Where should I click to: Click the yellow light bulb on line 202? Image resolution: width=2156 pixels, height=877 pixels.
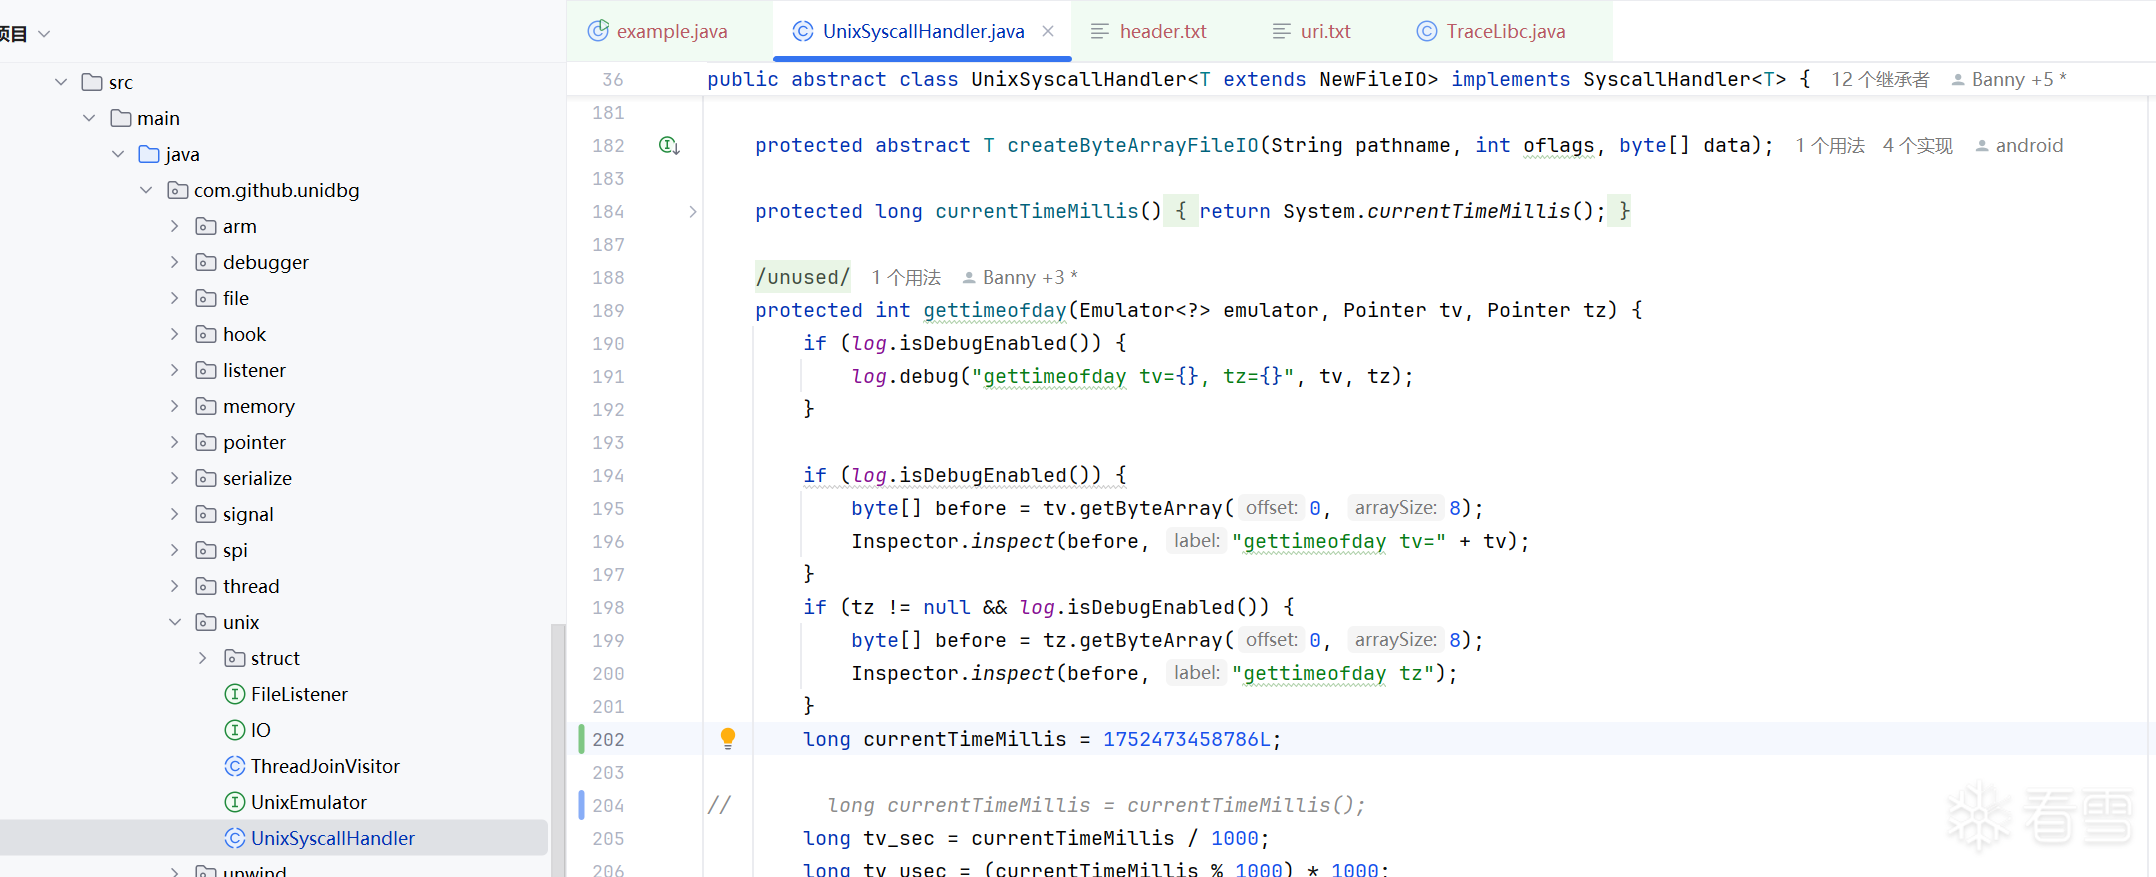coord(728,738)
